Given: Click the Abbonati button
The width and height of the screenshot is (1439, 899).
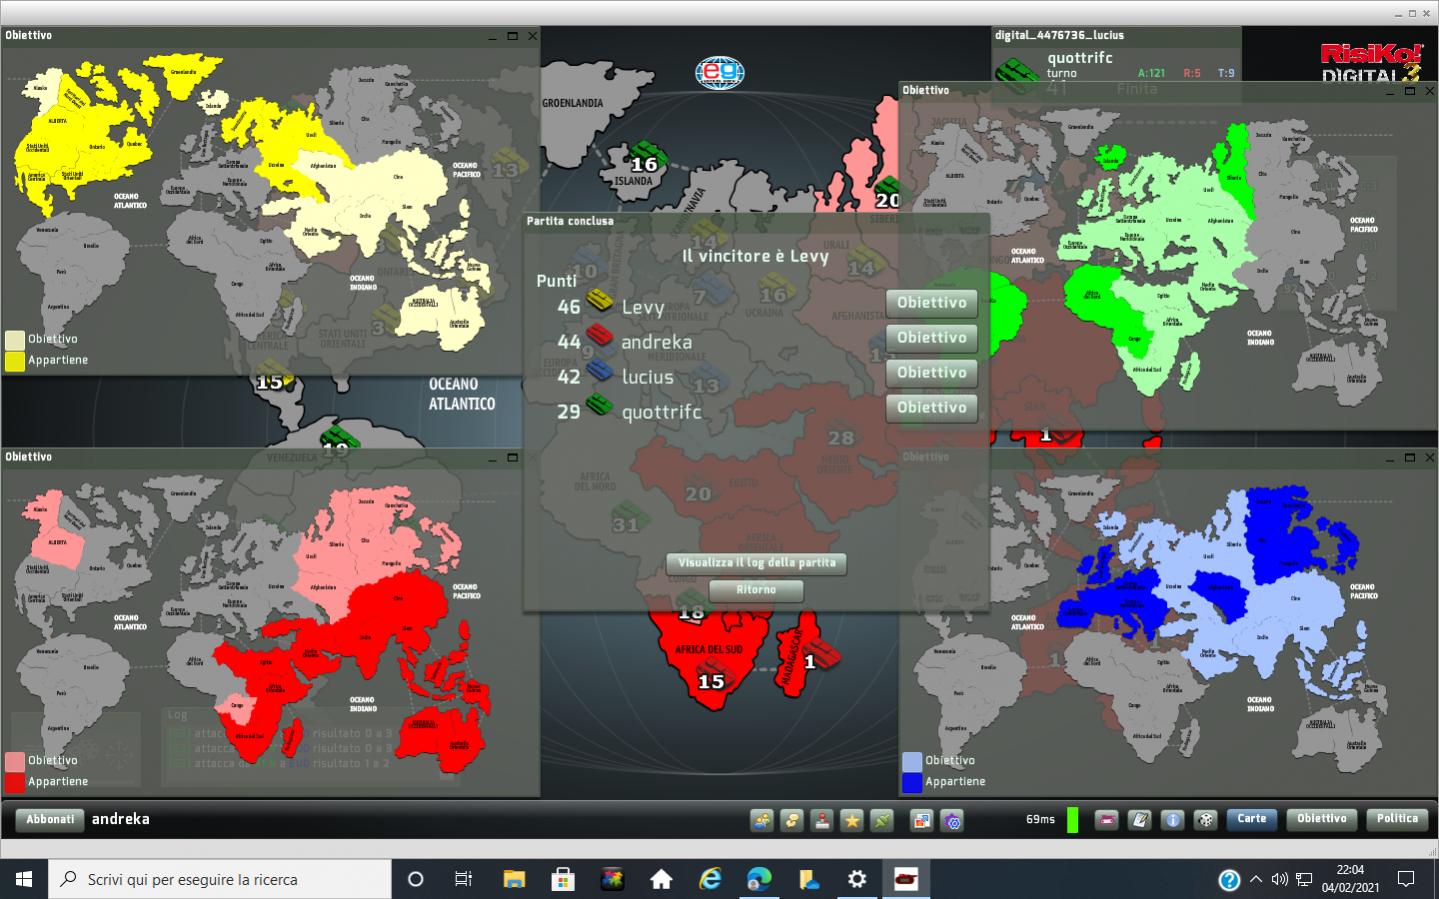Looking at the screenshot, I should pos(50,820).
